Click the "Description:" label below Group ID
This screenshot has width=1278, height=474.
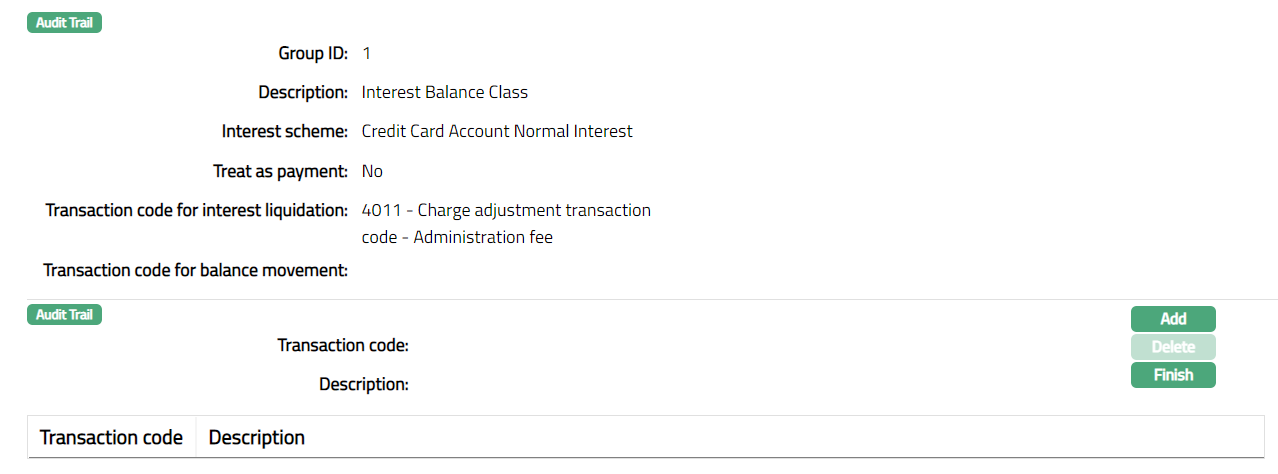point(303,92)
